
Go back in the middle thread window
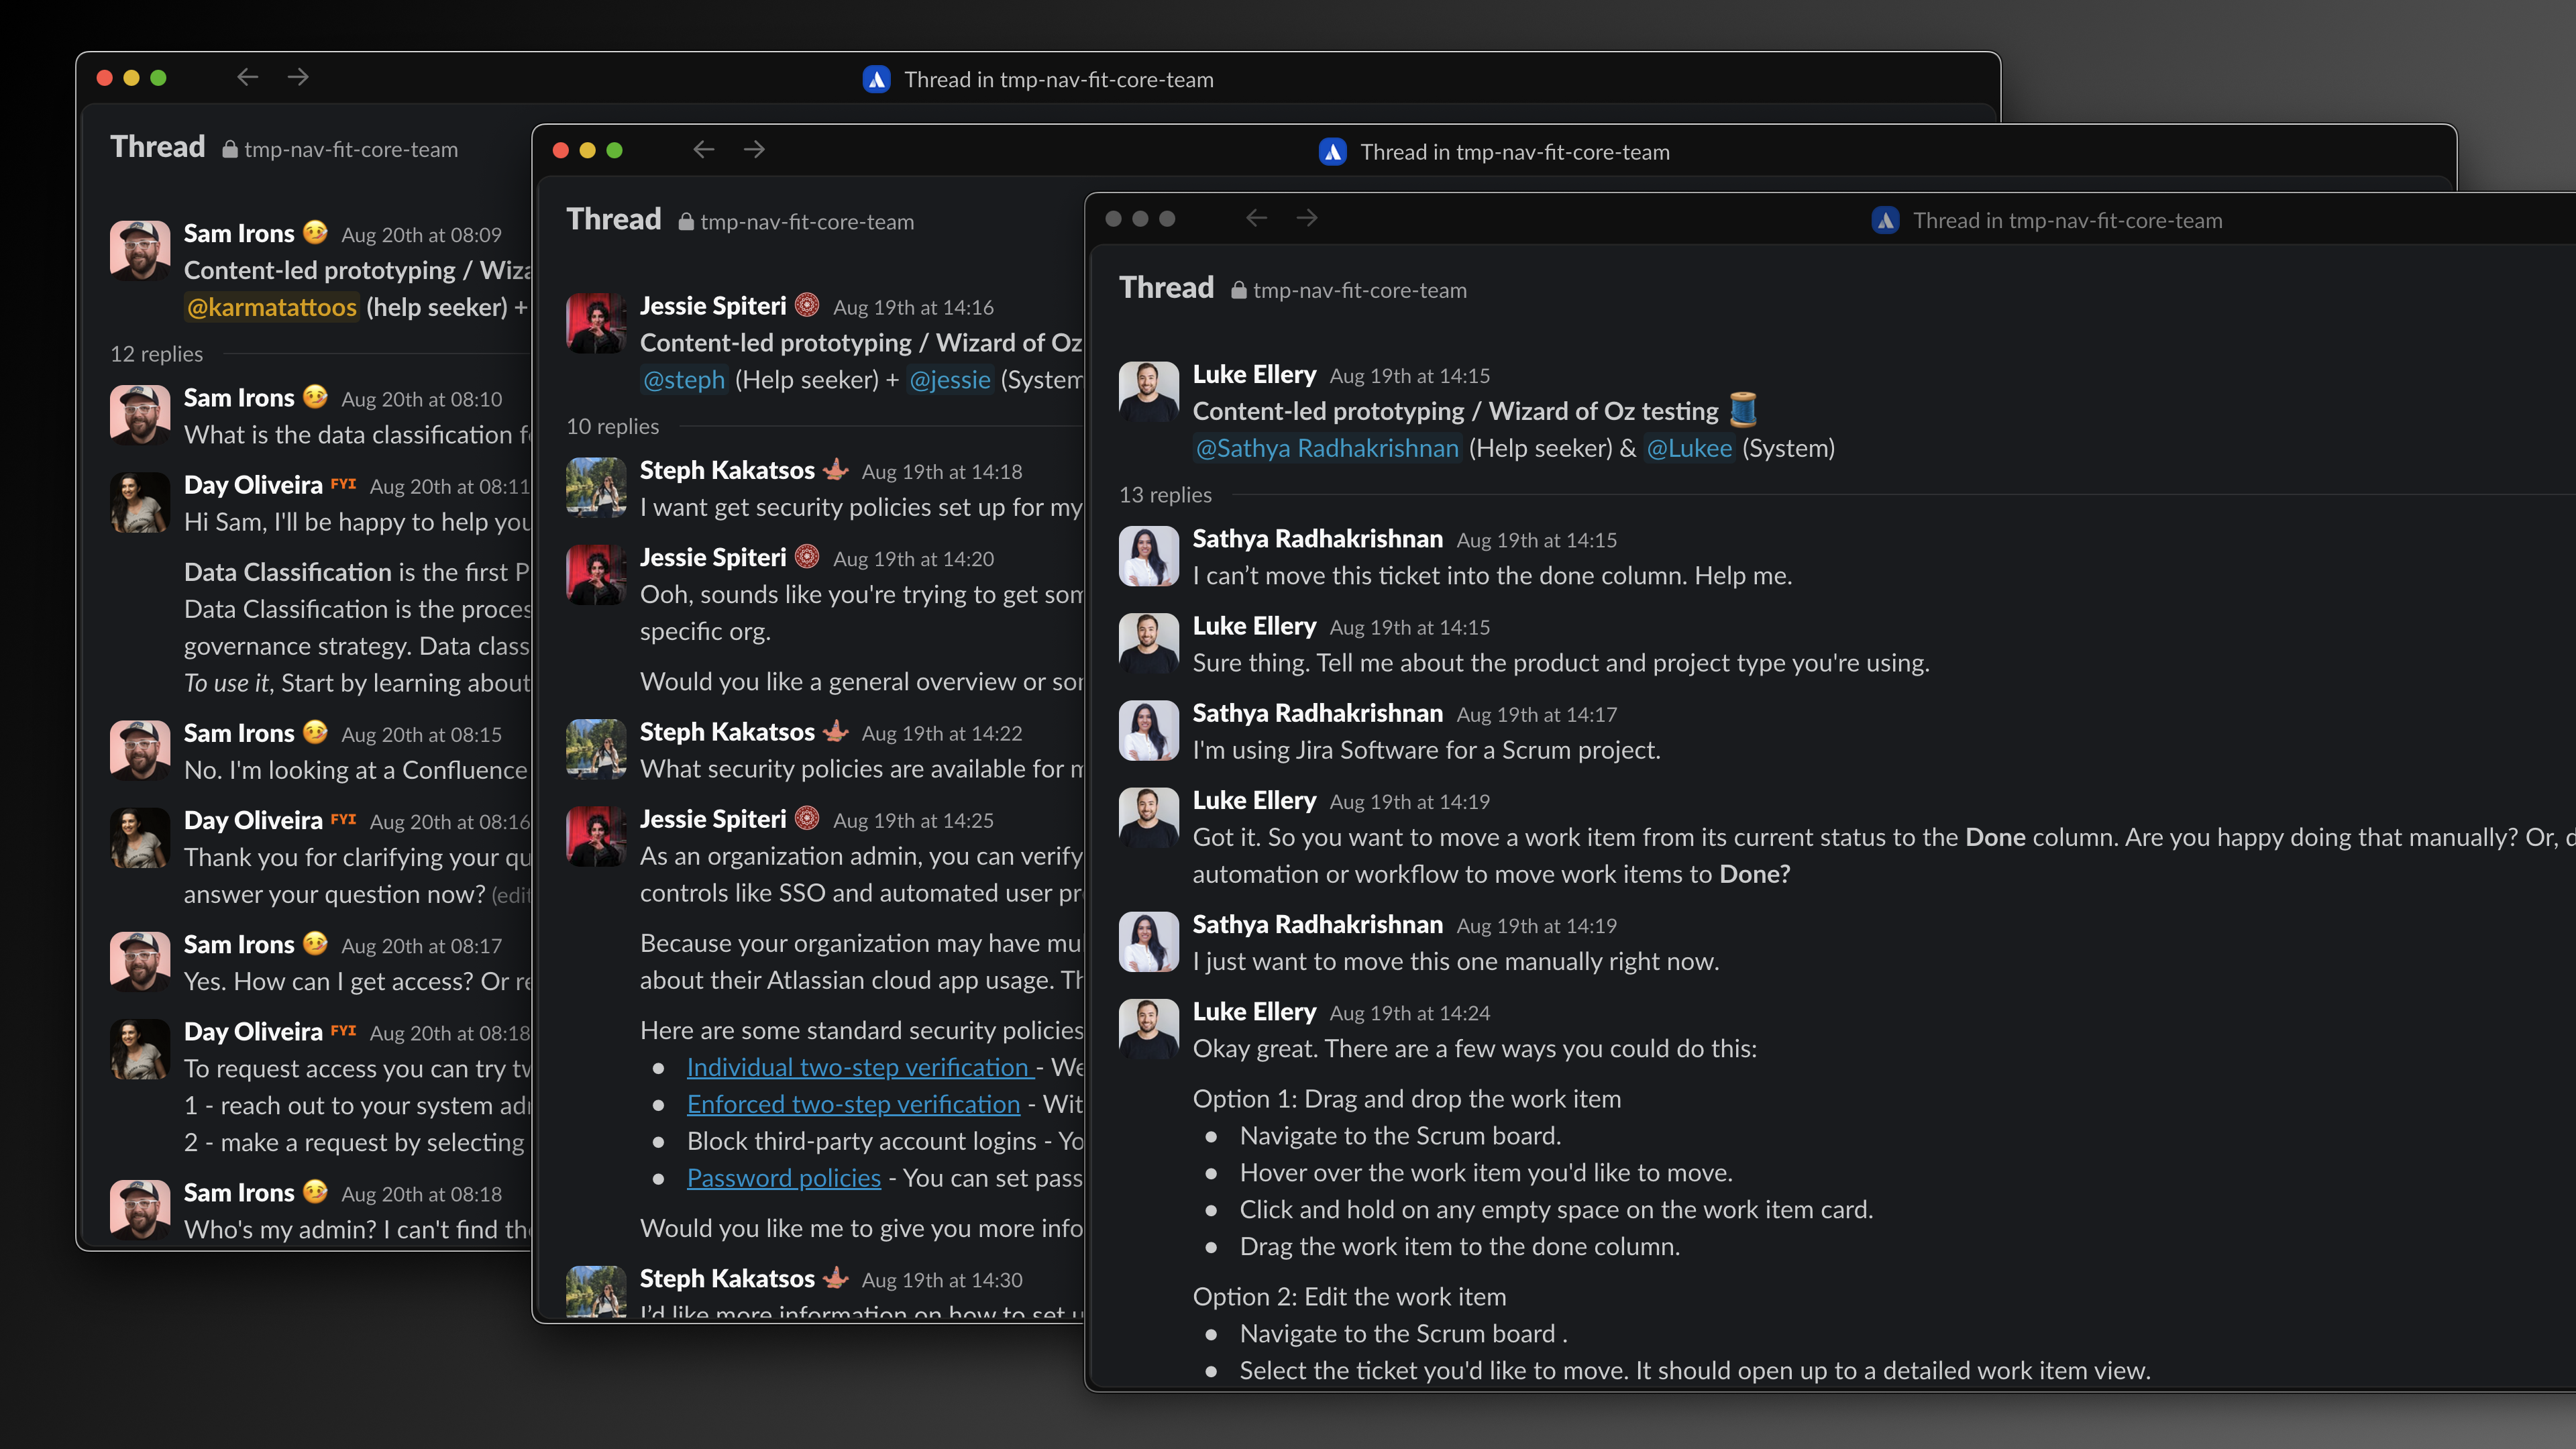click(x=703, y=150)
